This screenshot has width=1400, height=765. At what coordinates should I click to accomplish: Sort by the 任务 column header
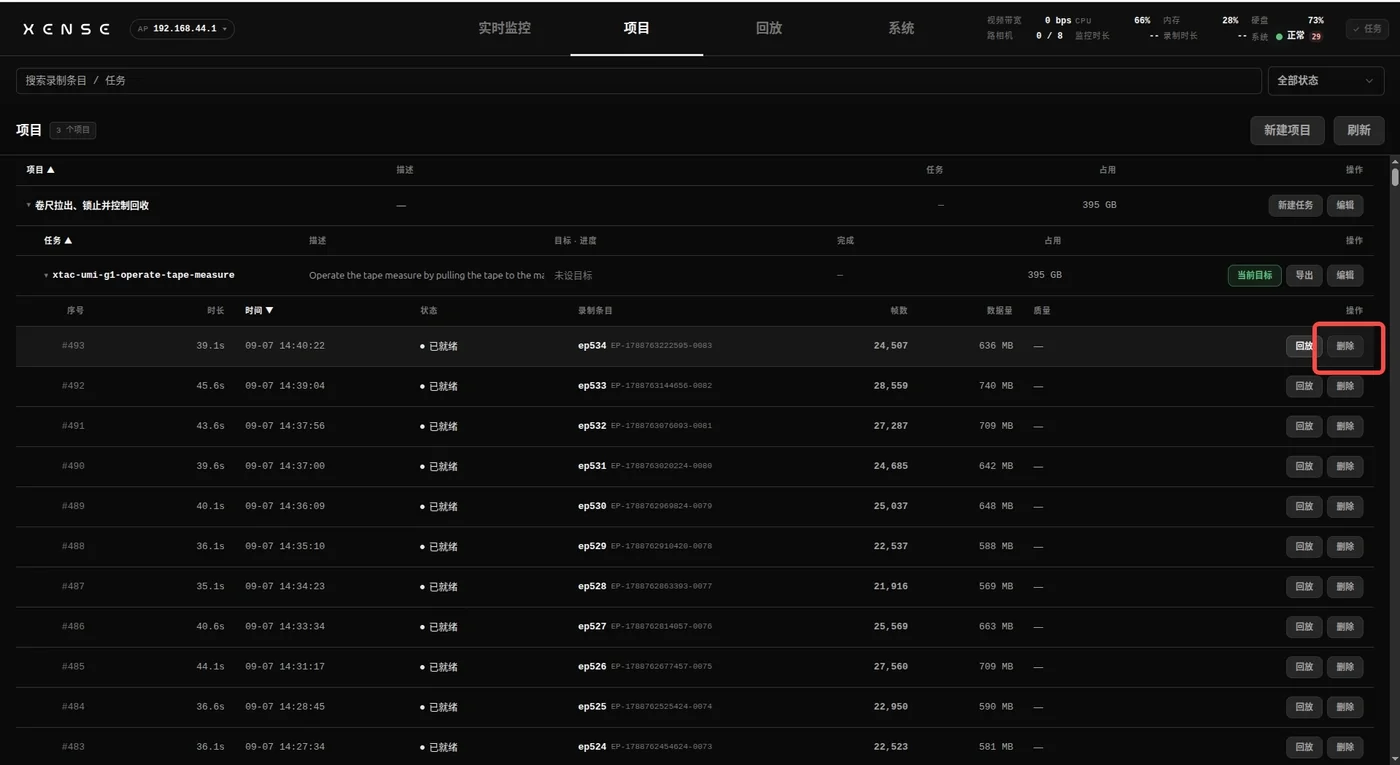tap(58, 240)
